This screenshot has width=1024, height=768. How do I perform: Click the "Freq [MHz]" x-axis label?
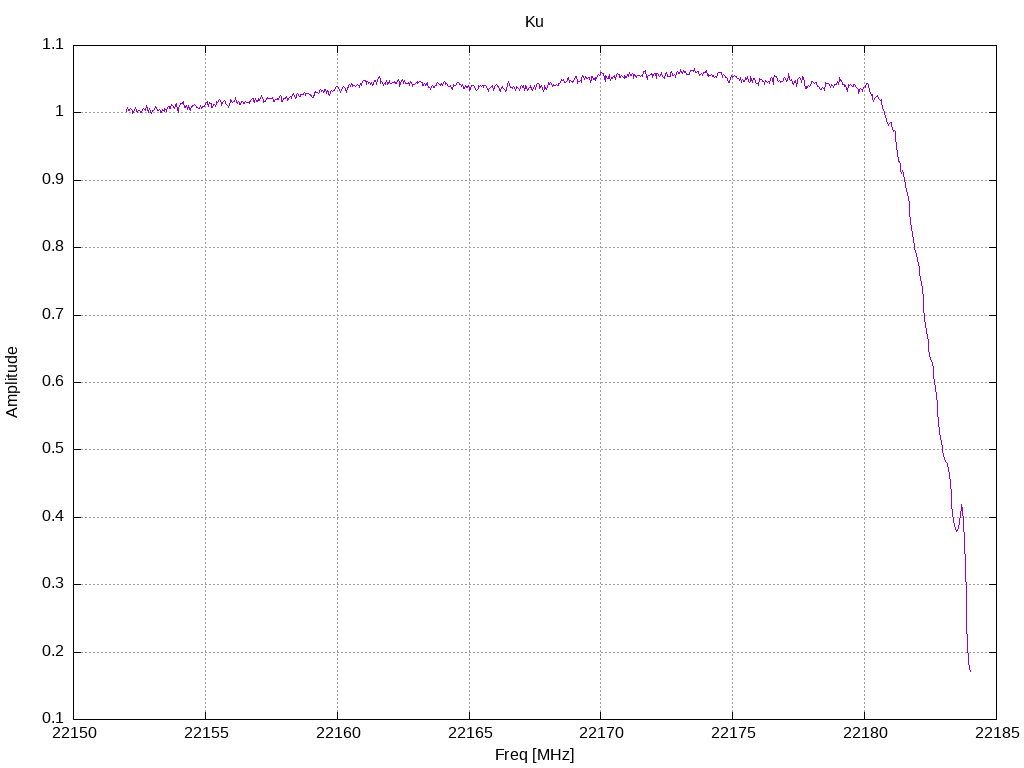pos(534,755)
